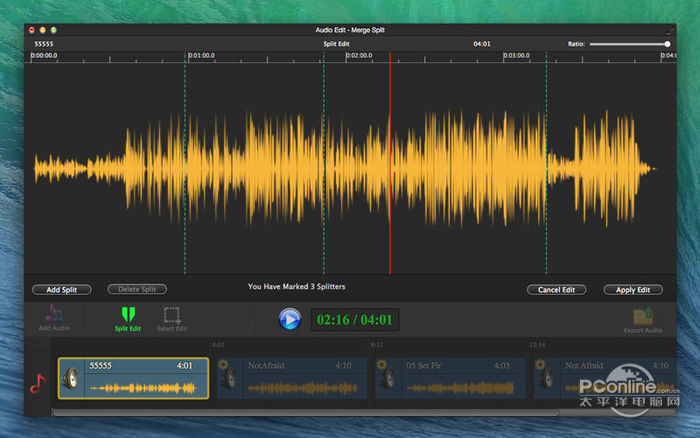Click the red music note icon
Image resolution: width=700 pixels, height=438 pixels.
click(x=38, y=381)
